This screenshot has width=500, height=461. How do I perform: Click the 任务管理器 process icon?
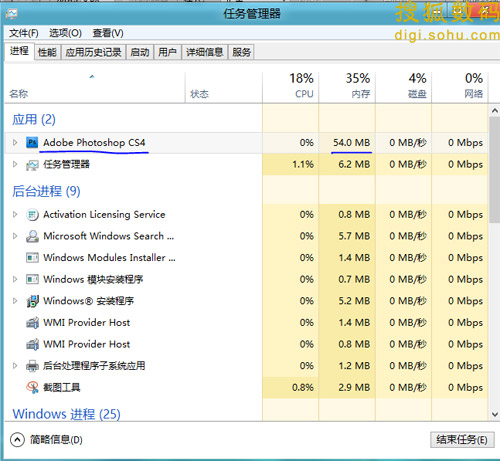pos(32,165)
